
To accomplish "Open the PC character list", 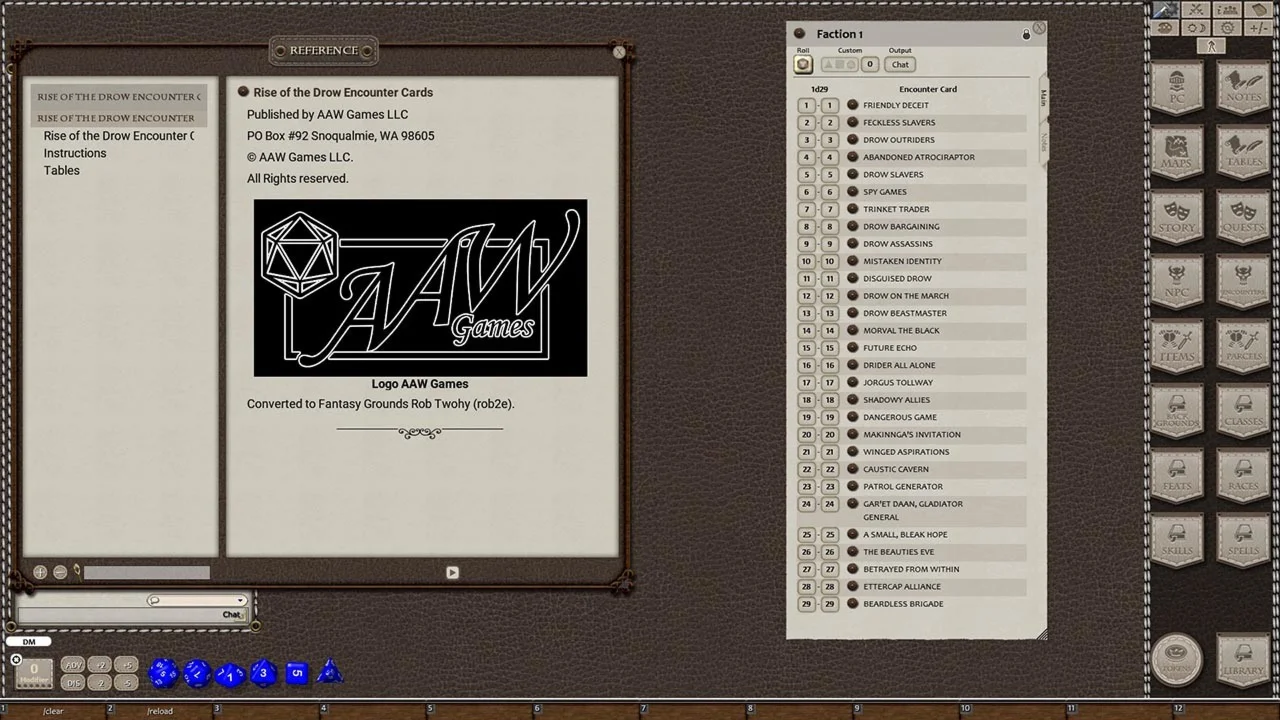I will tap(1176, 87).
